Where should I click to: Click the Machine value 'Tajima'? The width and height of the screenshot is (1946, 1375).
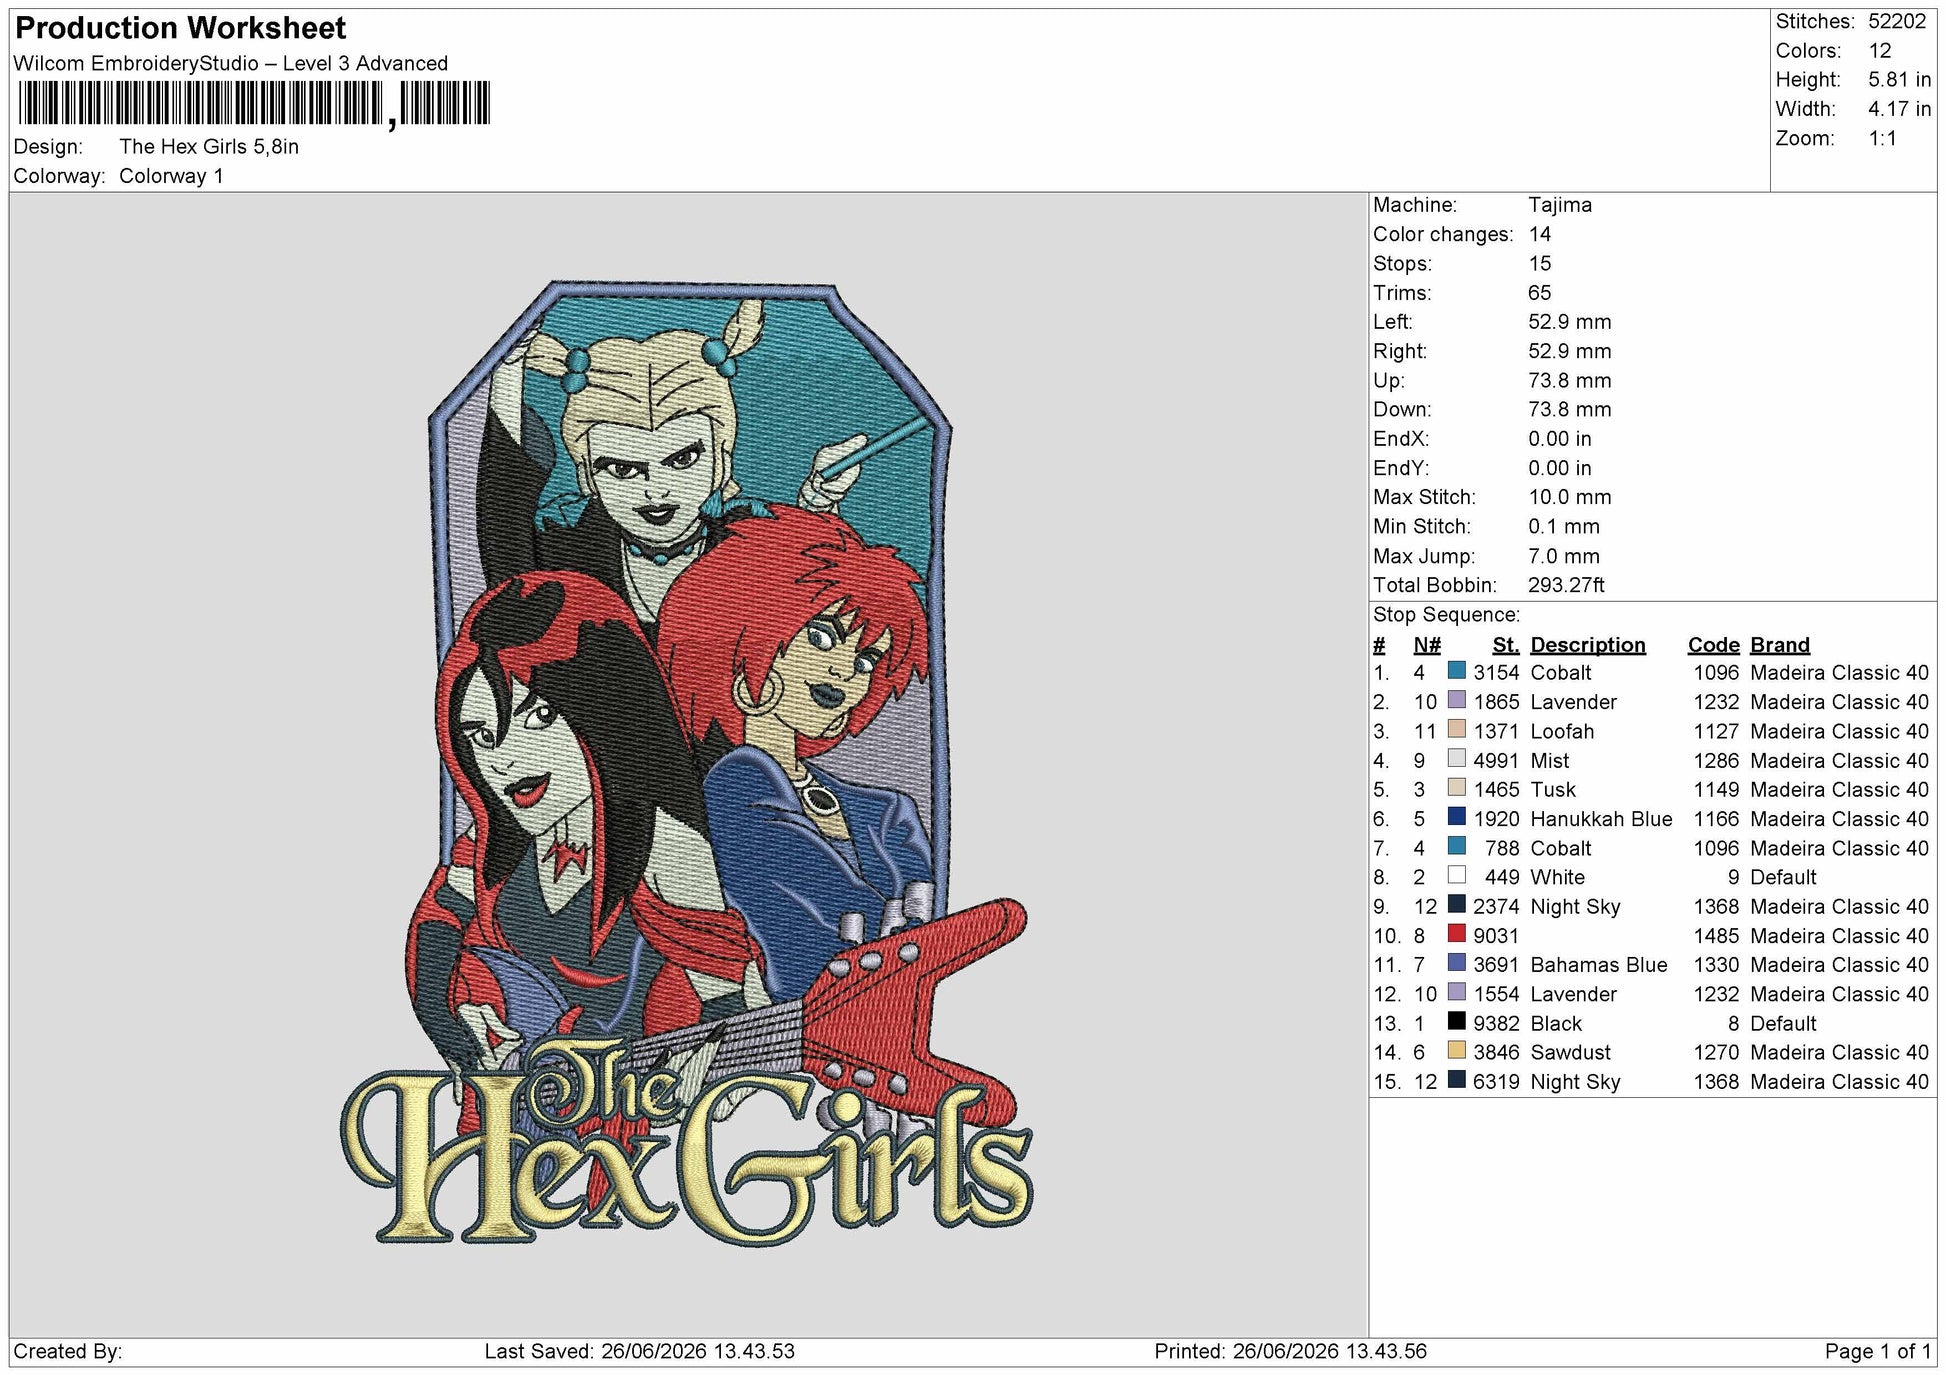pyautogui.click(x=1560, y=205)
